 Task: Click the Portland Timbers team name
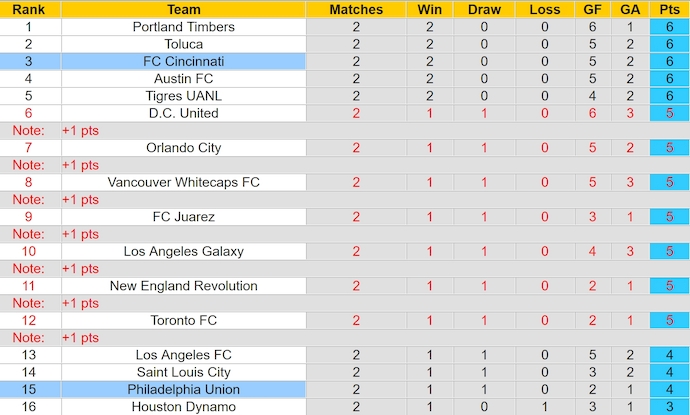[x=184, y=27]
